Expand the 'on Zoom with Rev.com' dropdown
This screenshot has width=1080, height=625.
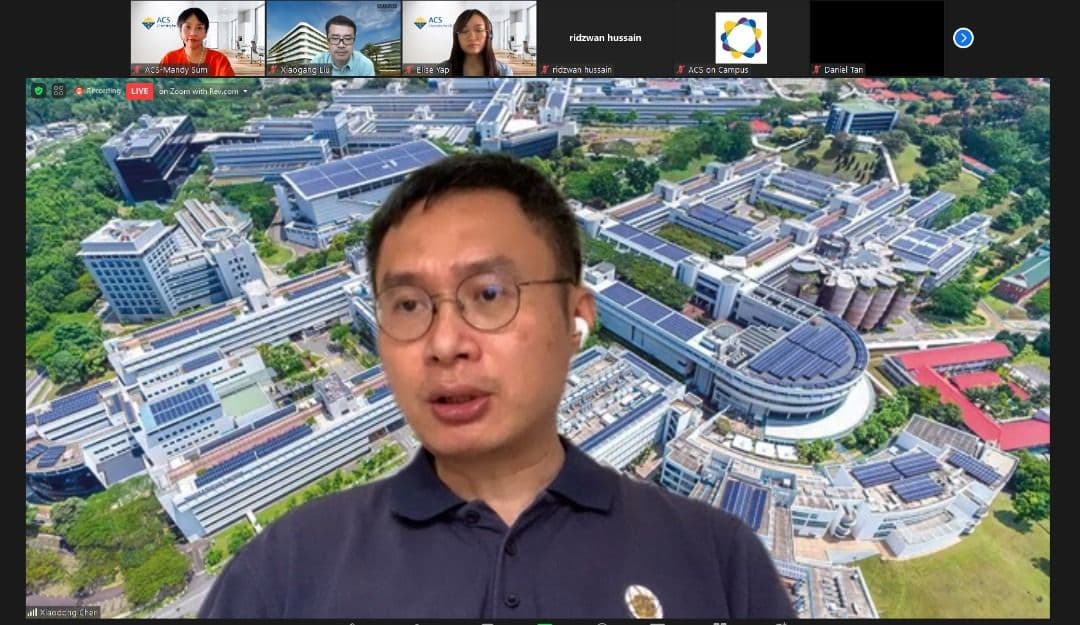coord(246,91)
